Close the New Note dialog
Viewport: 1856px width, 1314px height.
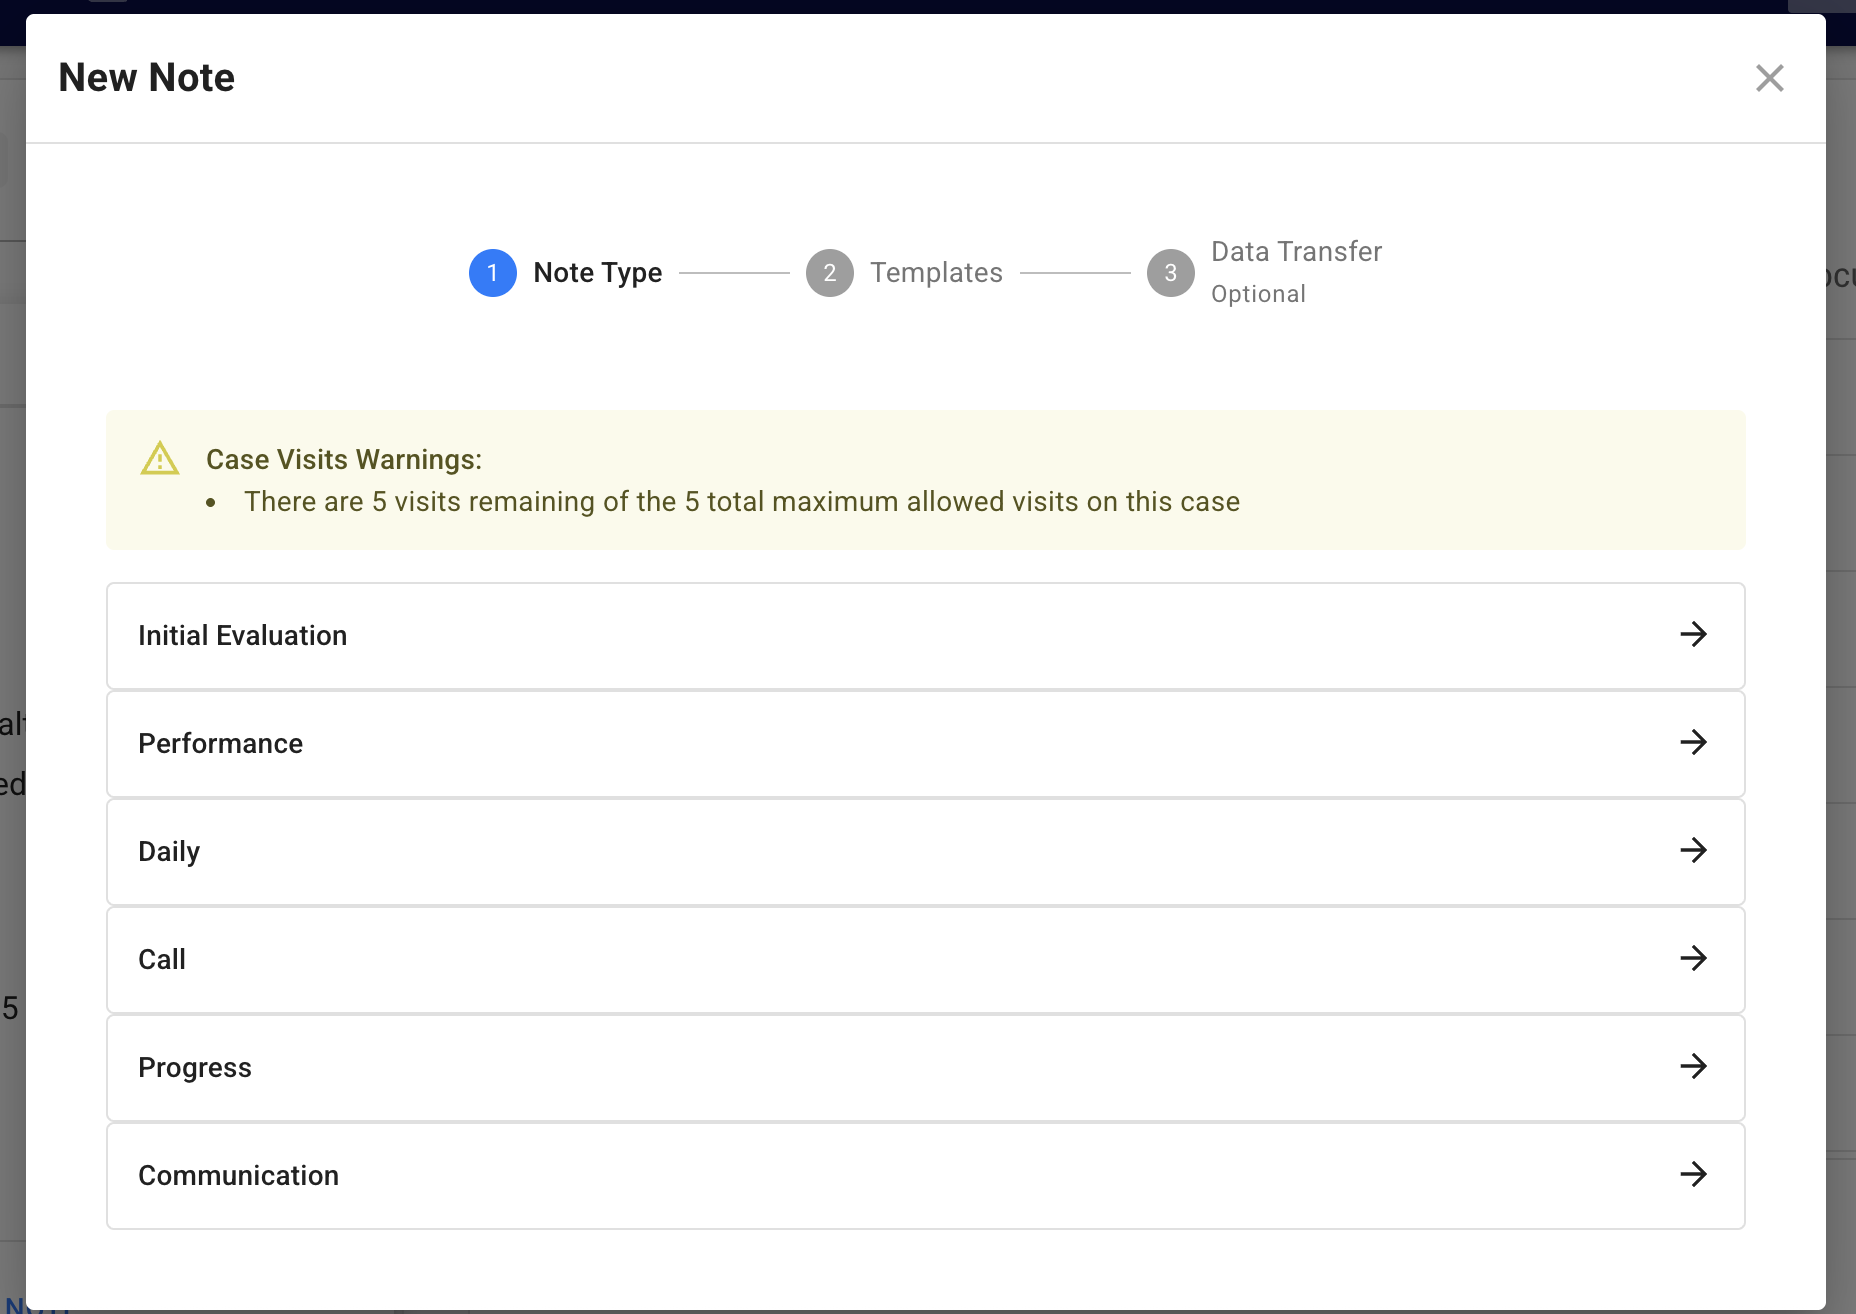1769,78
